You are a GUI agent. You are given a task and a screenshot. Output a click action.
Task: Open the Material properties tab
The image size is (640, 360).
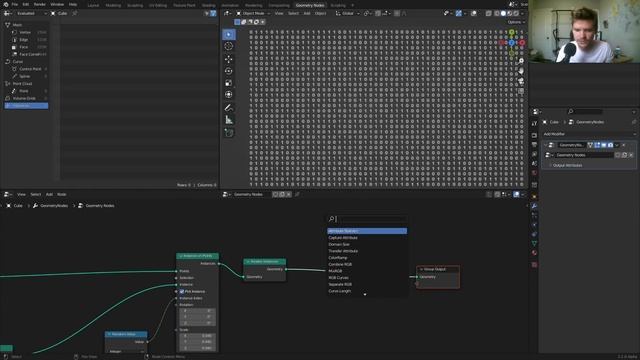(534, 253)
